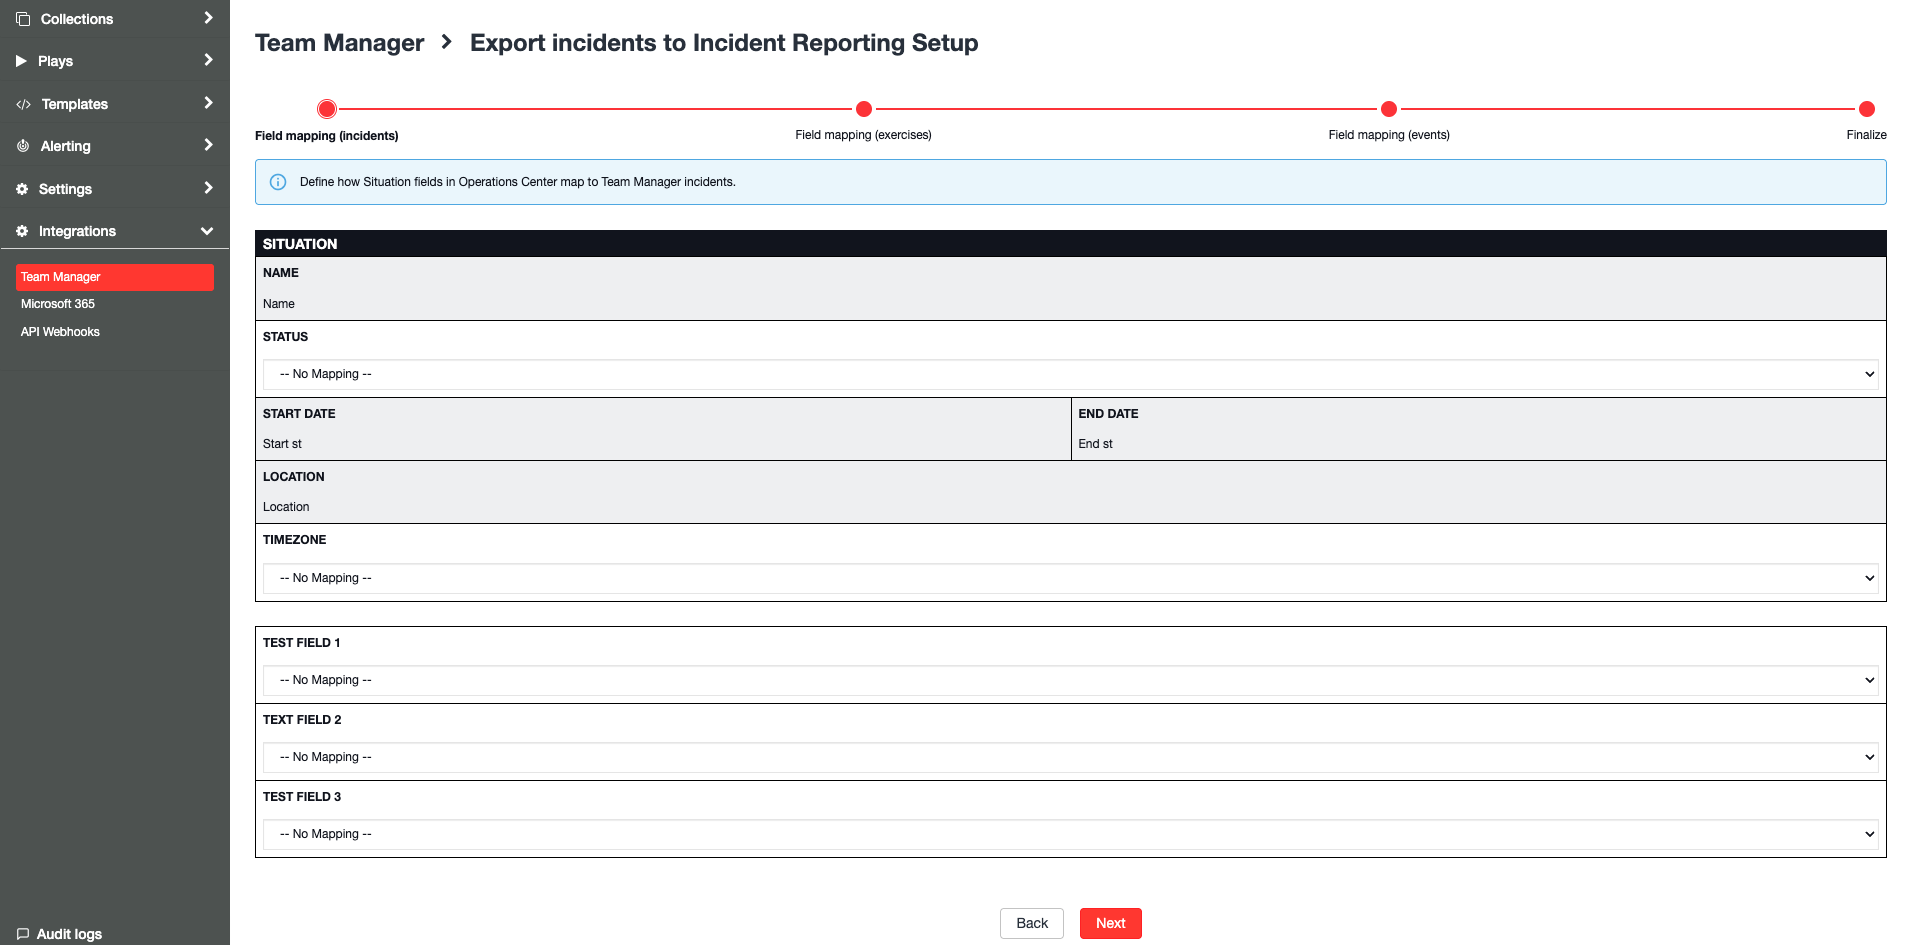The height and width of the screenshot is (945, 1905).
Task: Click the Collections sidebar icon
Action: point(23,19)
